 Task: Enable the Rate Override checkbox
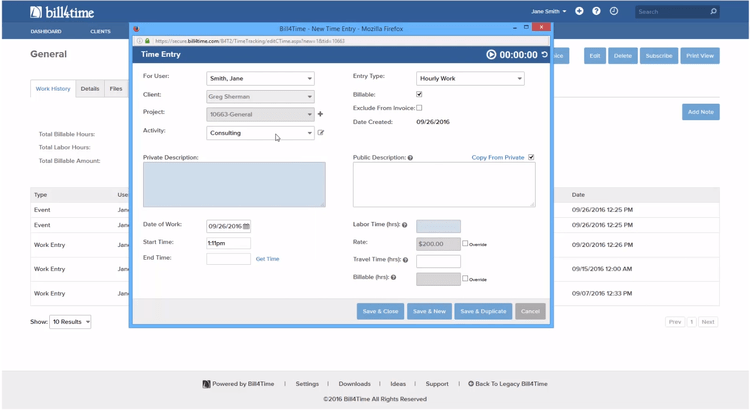(466, 243)
